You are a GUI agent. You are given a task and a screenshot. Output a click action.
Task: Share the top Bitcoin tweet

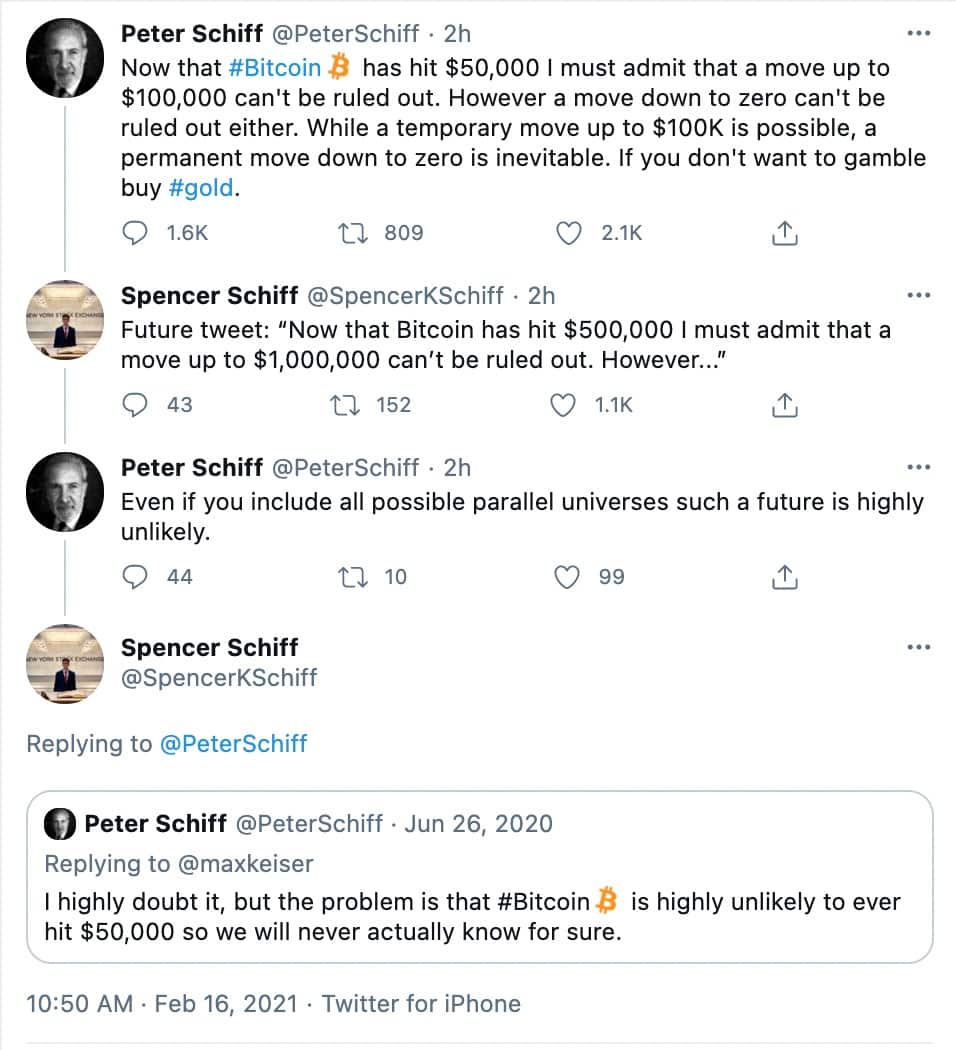click(x=786, y=233)
